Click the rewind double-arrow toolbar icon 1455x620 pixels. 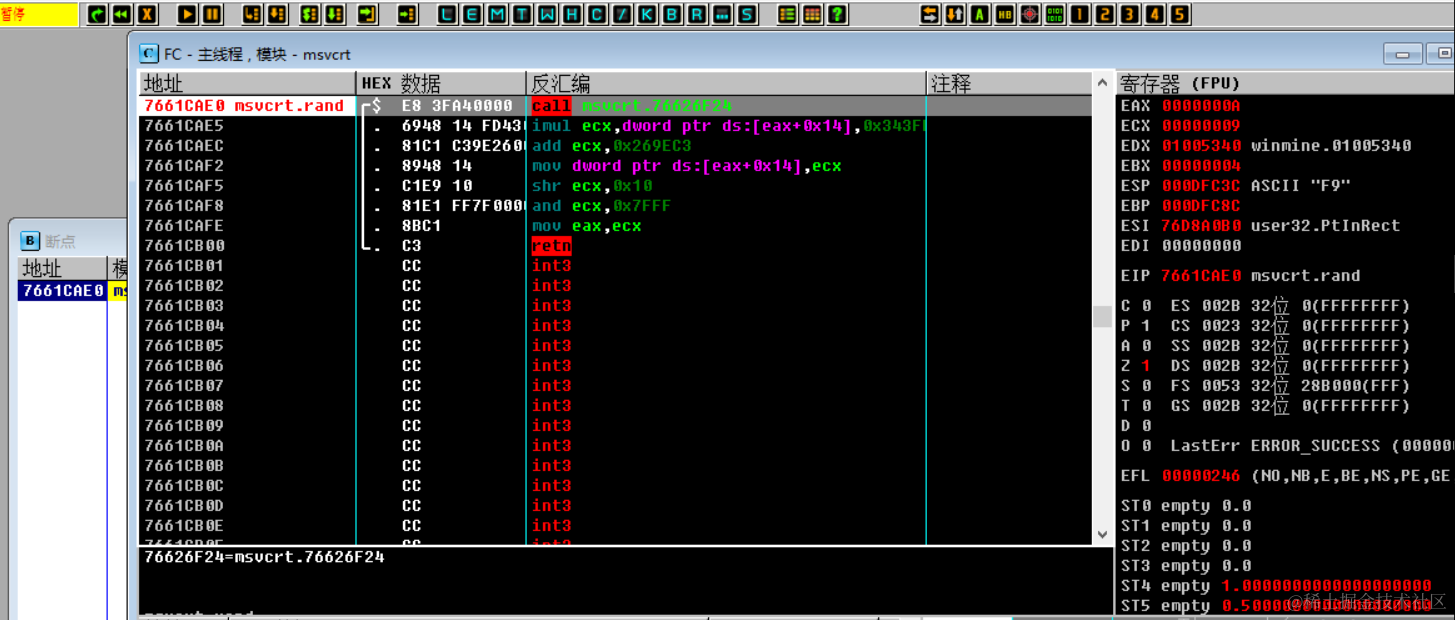[x=122, y=14]
